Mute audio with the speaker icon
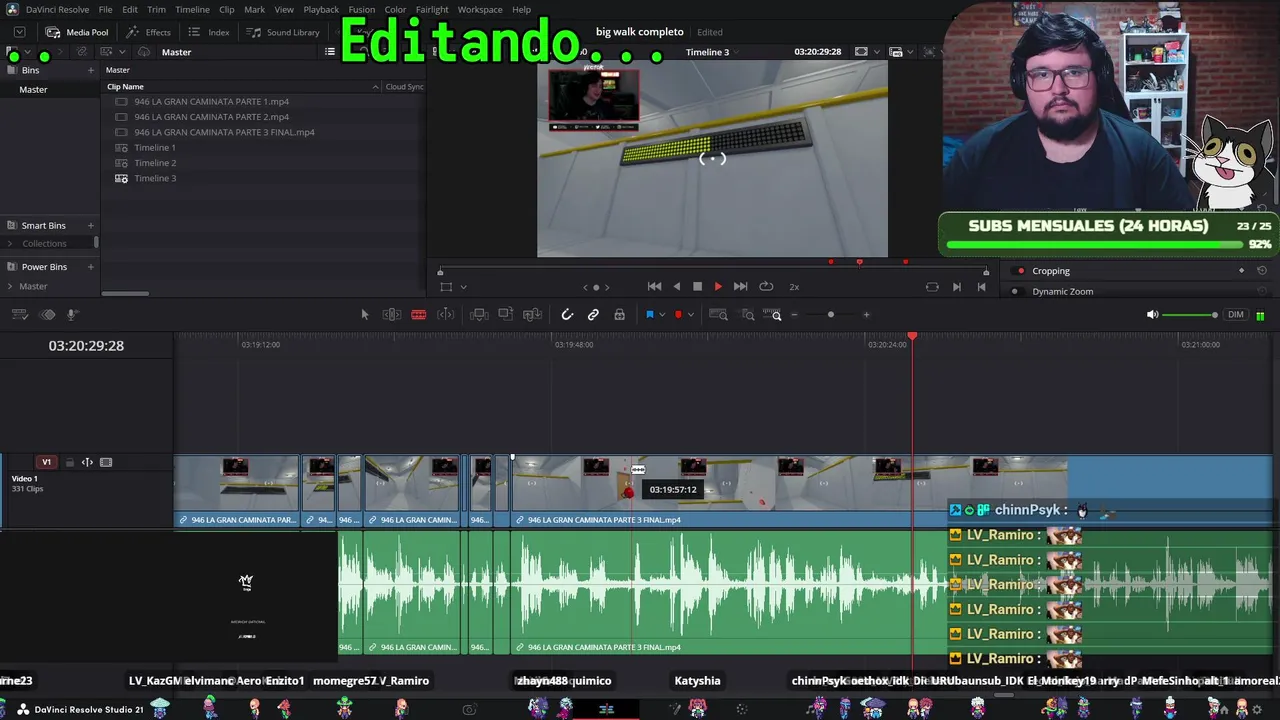1280x720 pixels. click(1152, 315)
